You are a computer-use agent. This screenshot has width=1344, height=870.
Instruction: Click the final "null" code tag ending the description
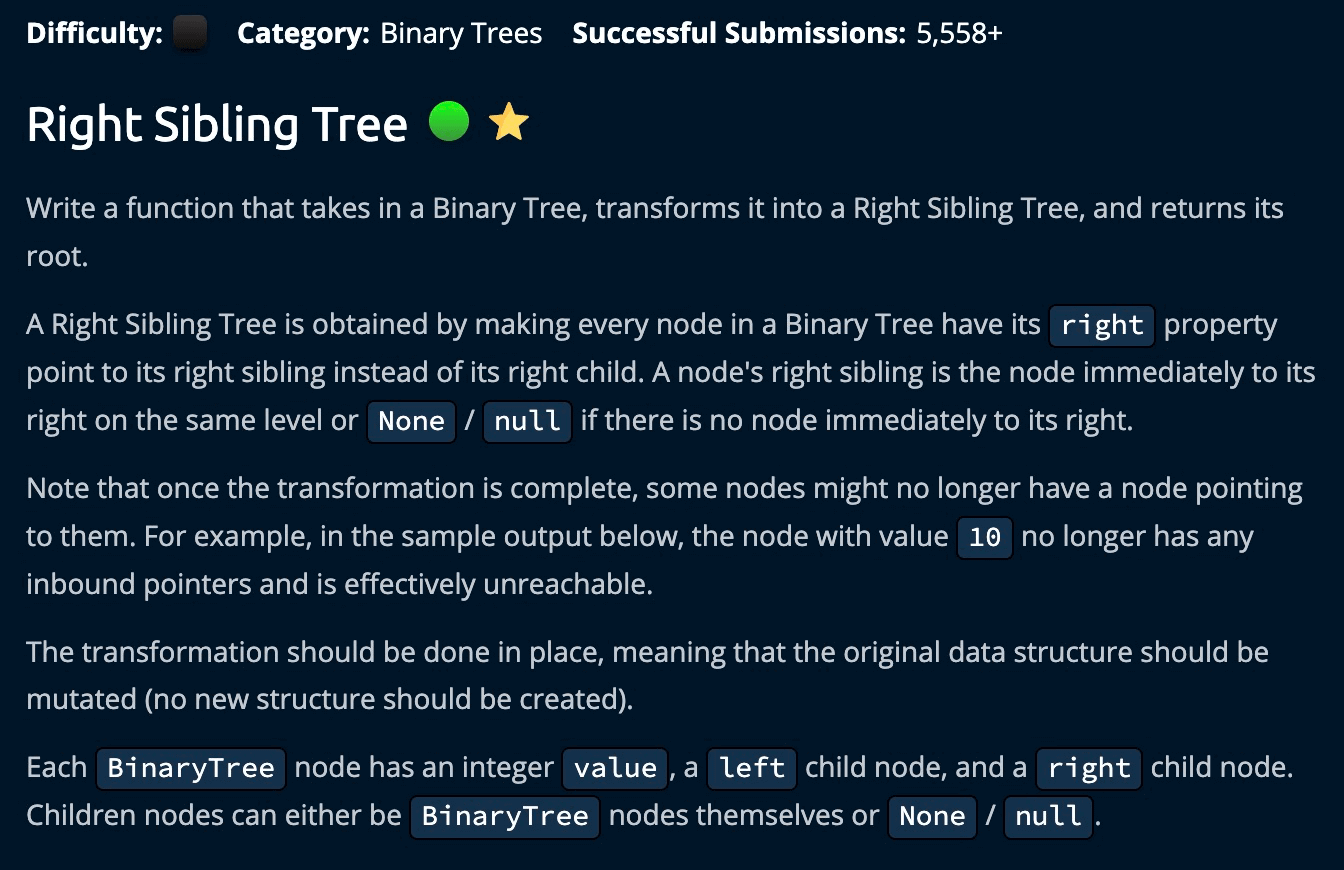point(1049,816)
